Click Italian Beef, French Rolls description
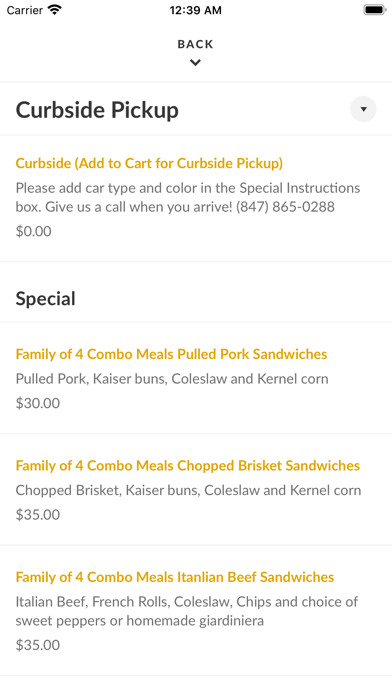Viewport: 392px width, 696px height. tap(187, 611)
